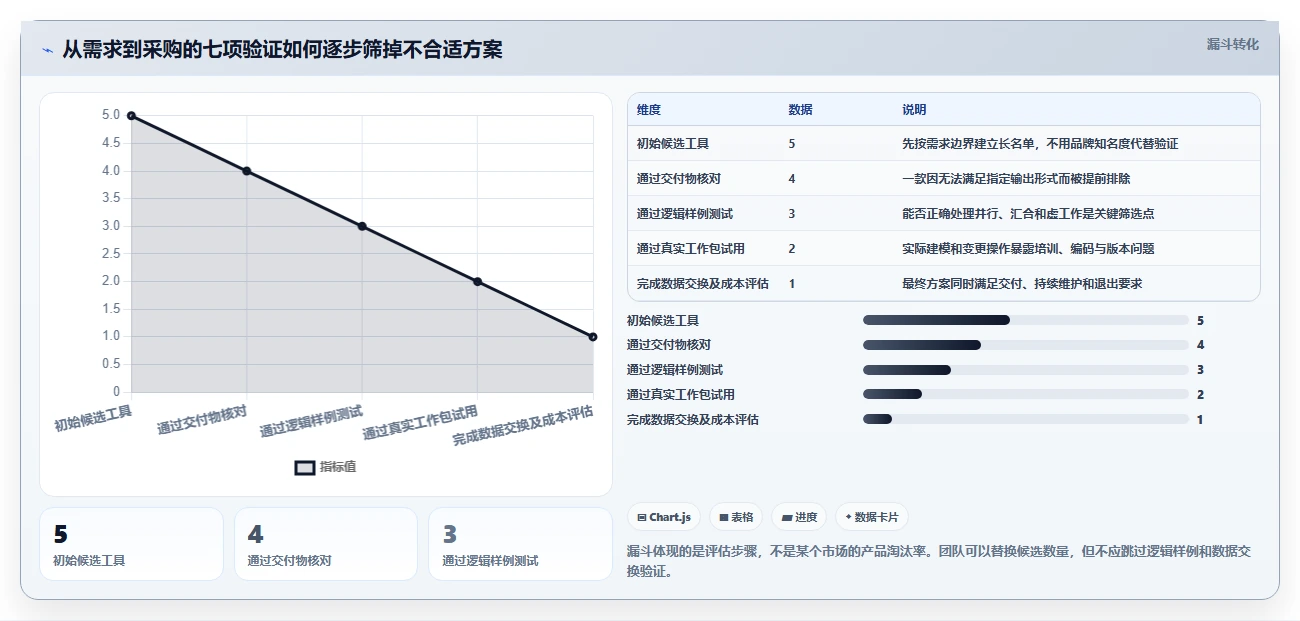
Task: Click the 漏斗转化 label in header
Action: [x=1232, y=45]
